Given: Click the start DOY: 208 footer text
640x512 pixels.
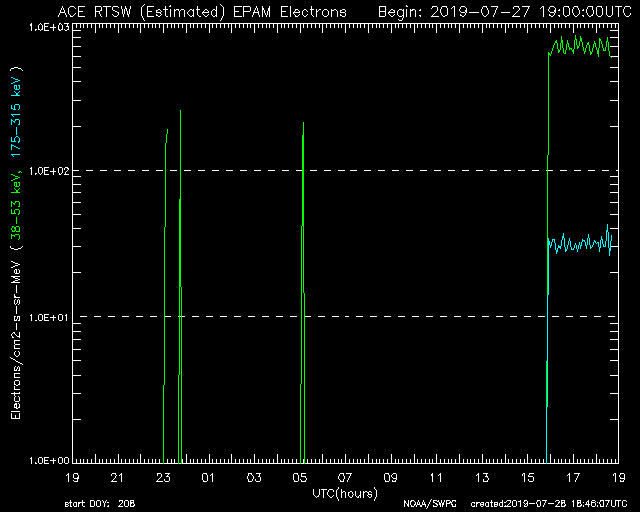Looking at the screenshot, I should click(x=99, y=503).
